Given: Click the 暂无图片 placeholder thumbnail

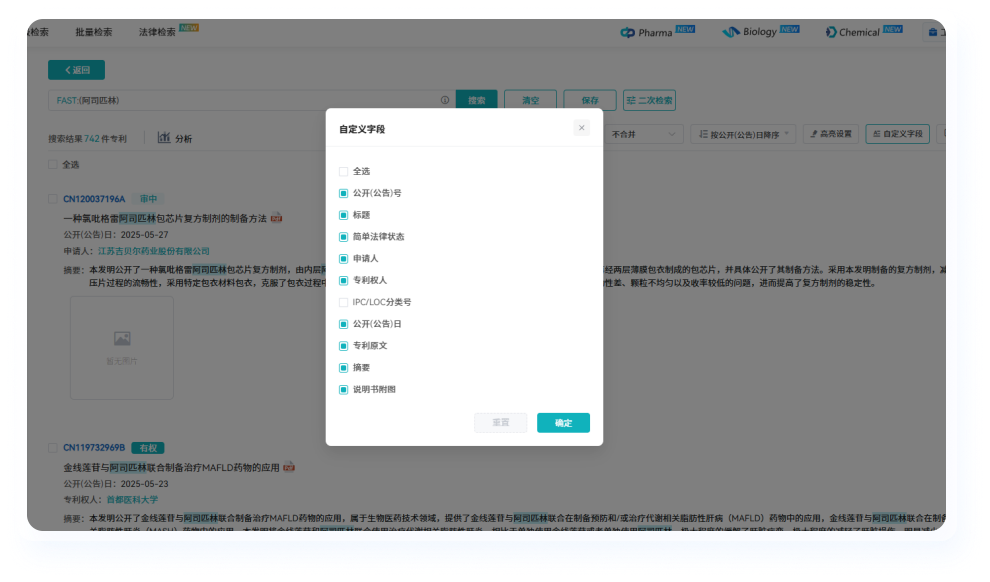Looking at the screenshot, I should [x=122, y=348].
